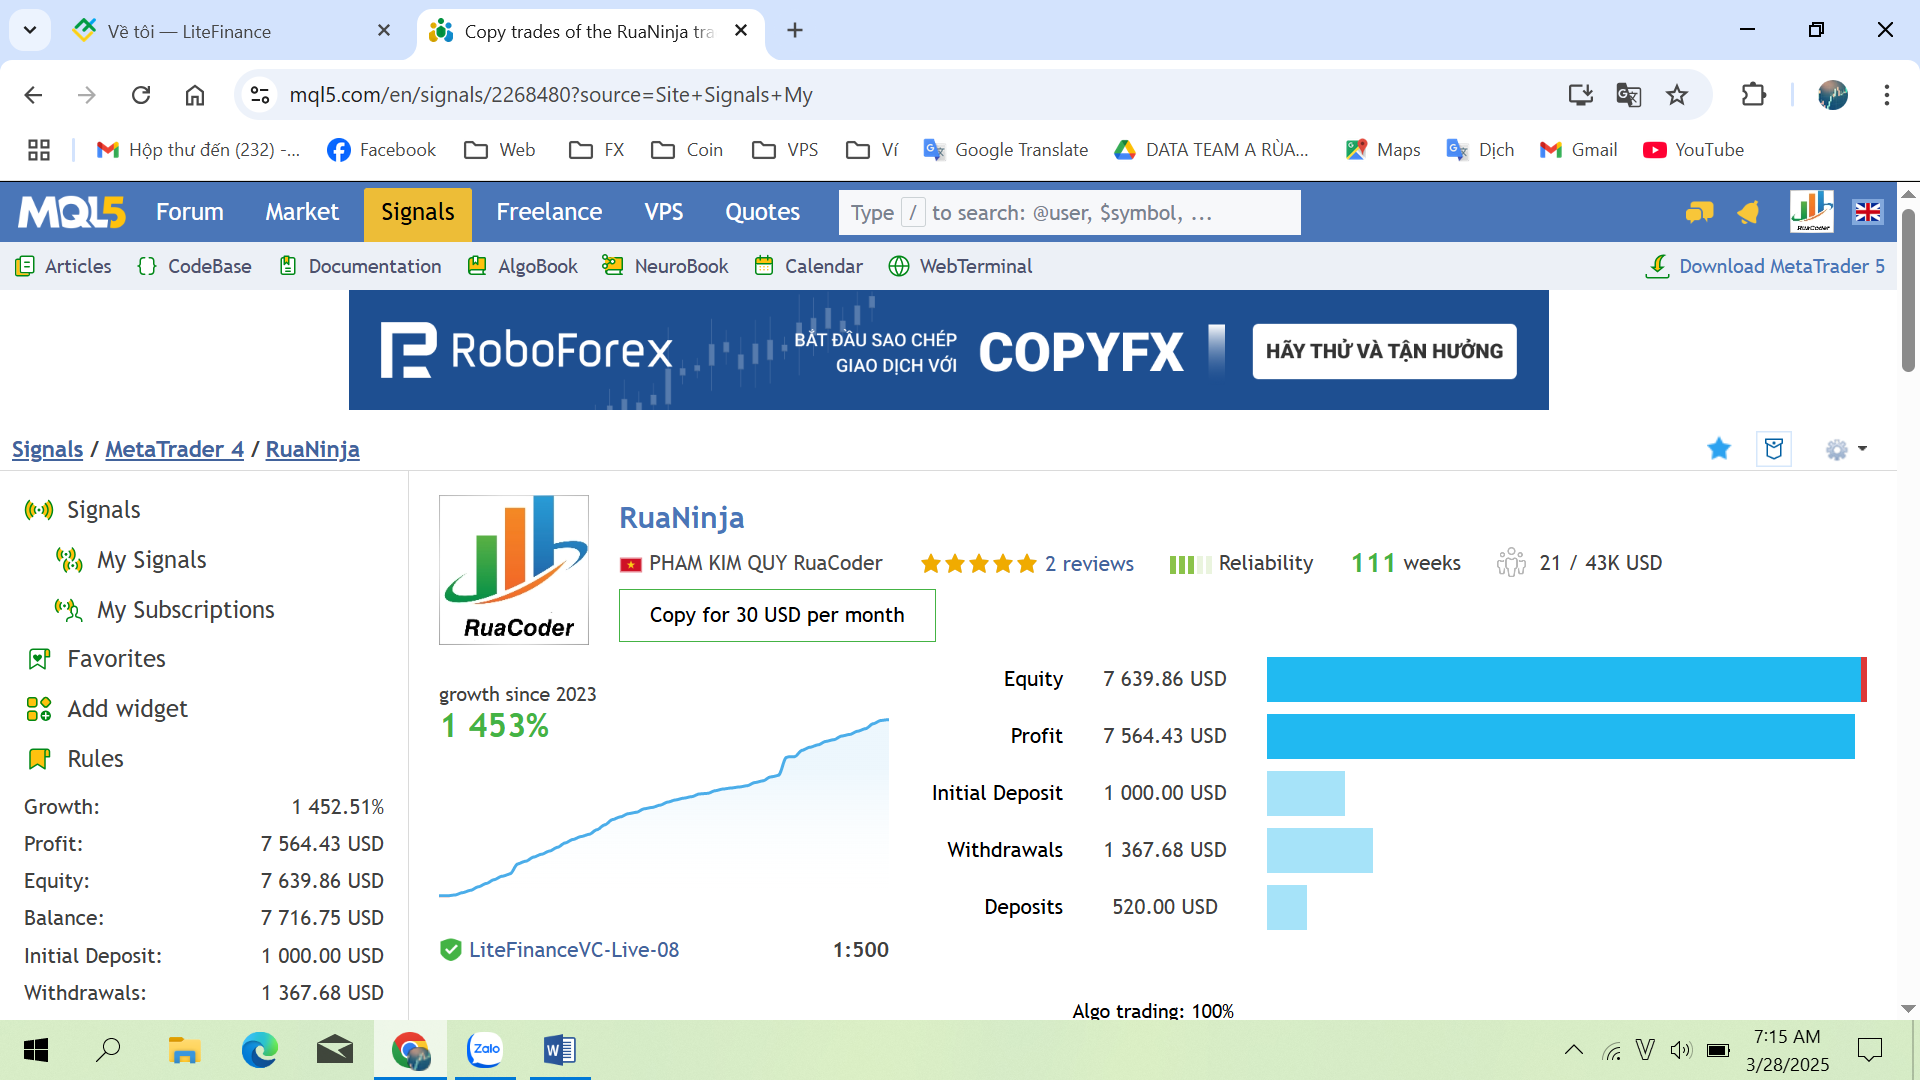Open LiteFinanceVC-Live-08 broker link
Screen dimensions: 1920x1080
coord(574,950)
